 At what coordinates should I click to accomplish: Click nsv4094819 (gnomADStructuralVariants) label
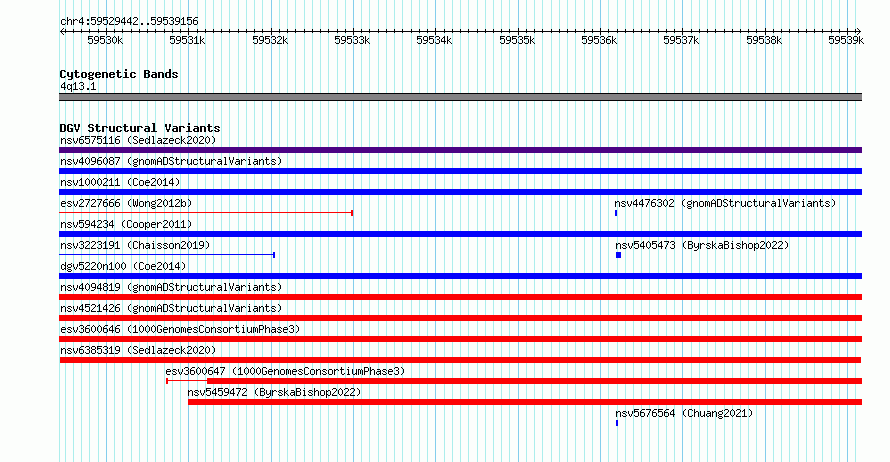click(171, 287)
